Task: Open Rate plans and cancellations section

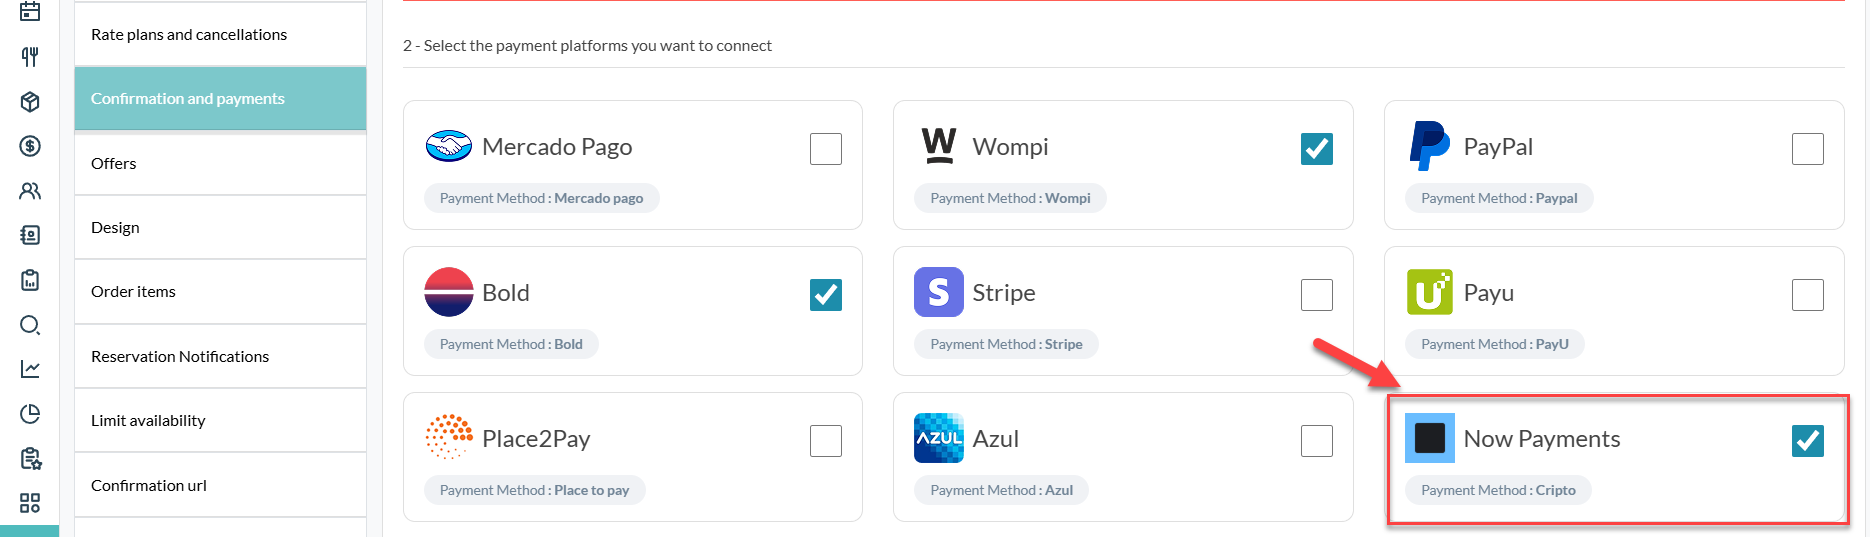Action: pos(189,35)
